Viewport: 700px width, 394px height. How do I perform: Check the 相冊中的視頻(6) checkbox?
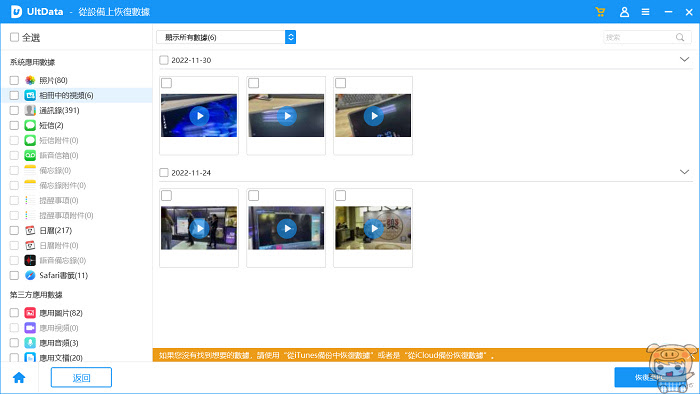coord(14,95)
